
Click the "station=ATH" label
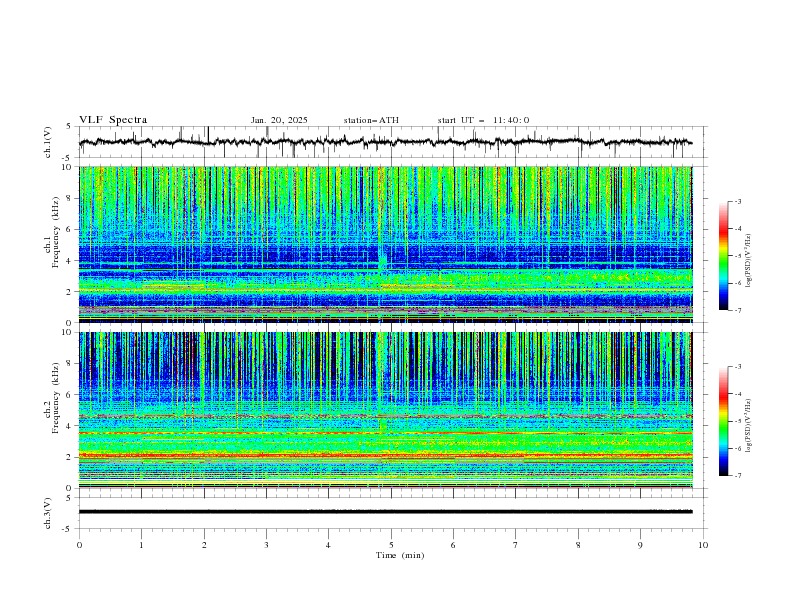point(371,120)
